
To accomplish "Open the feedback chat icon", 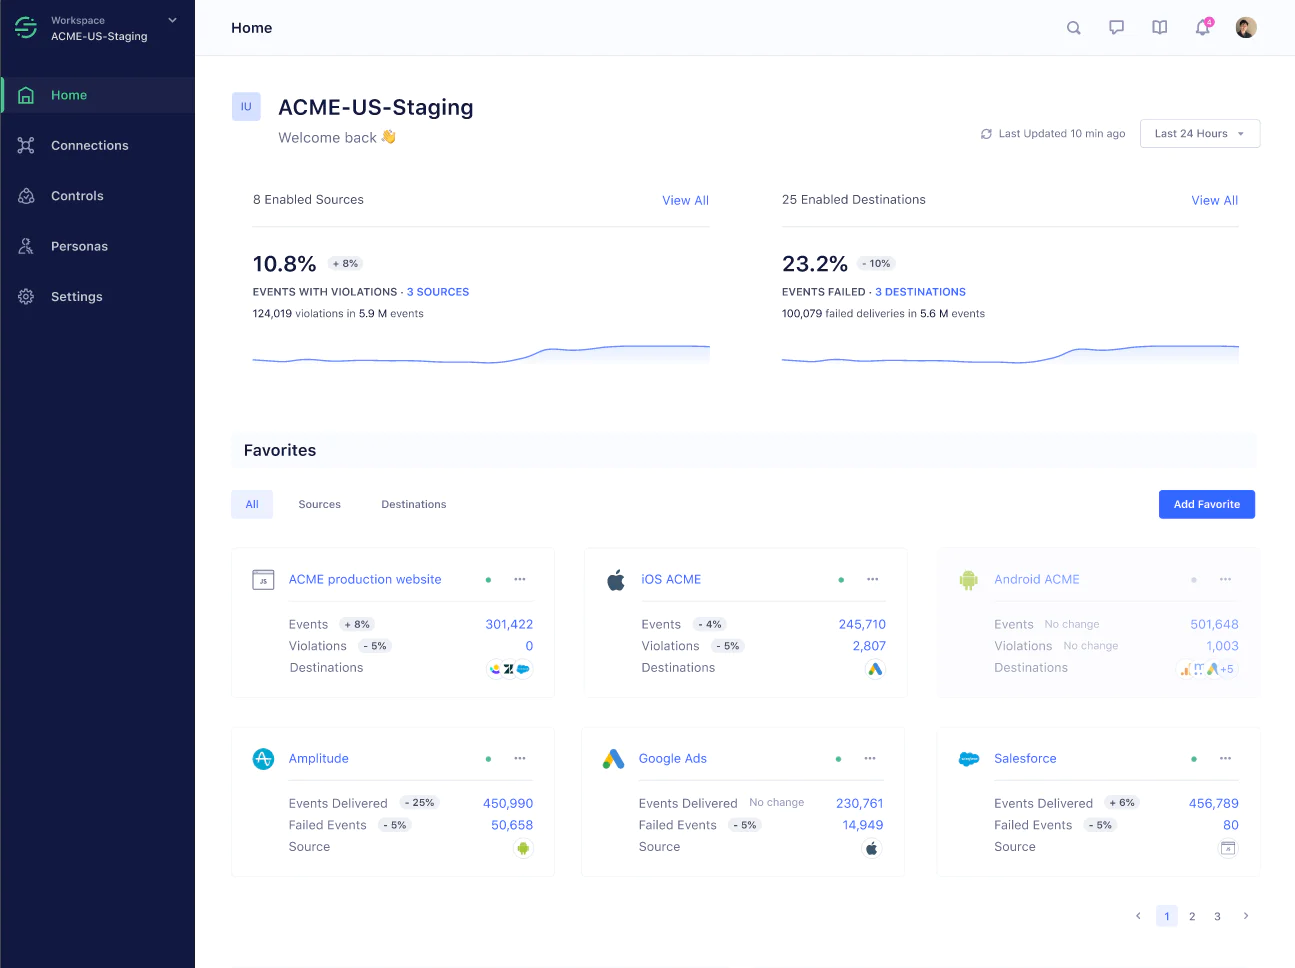I will pos(1116,27).
